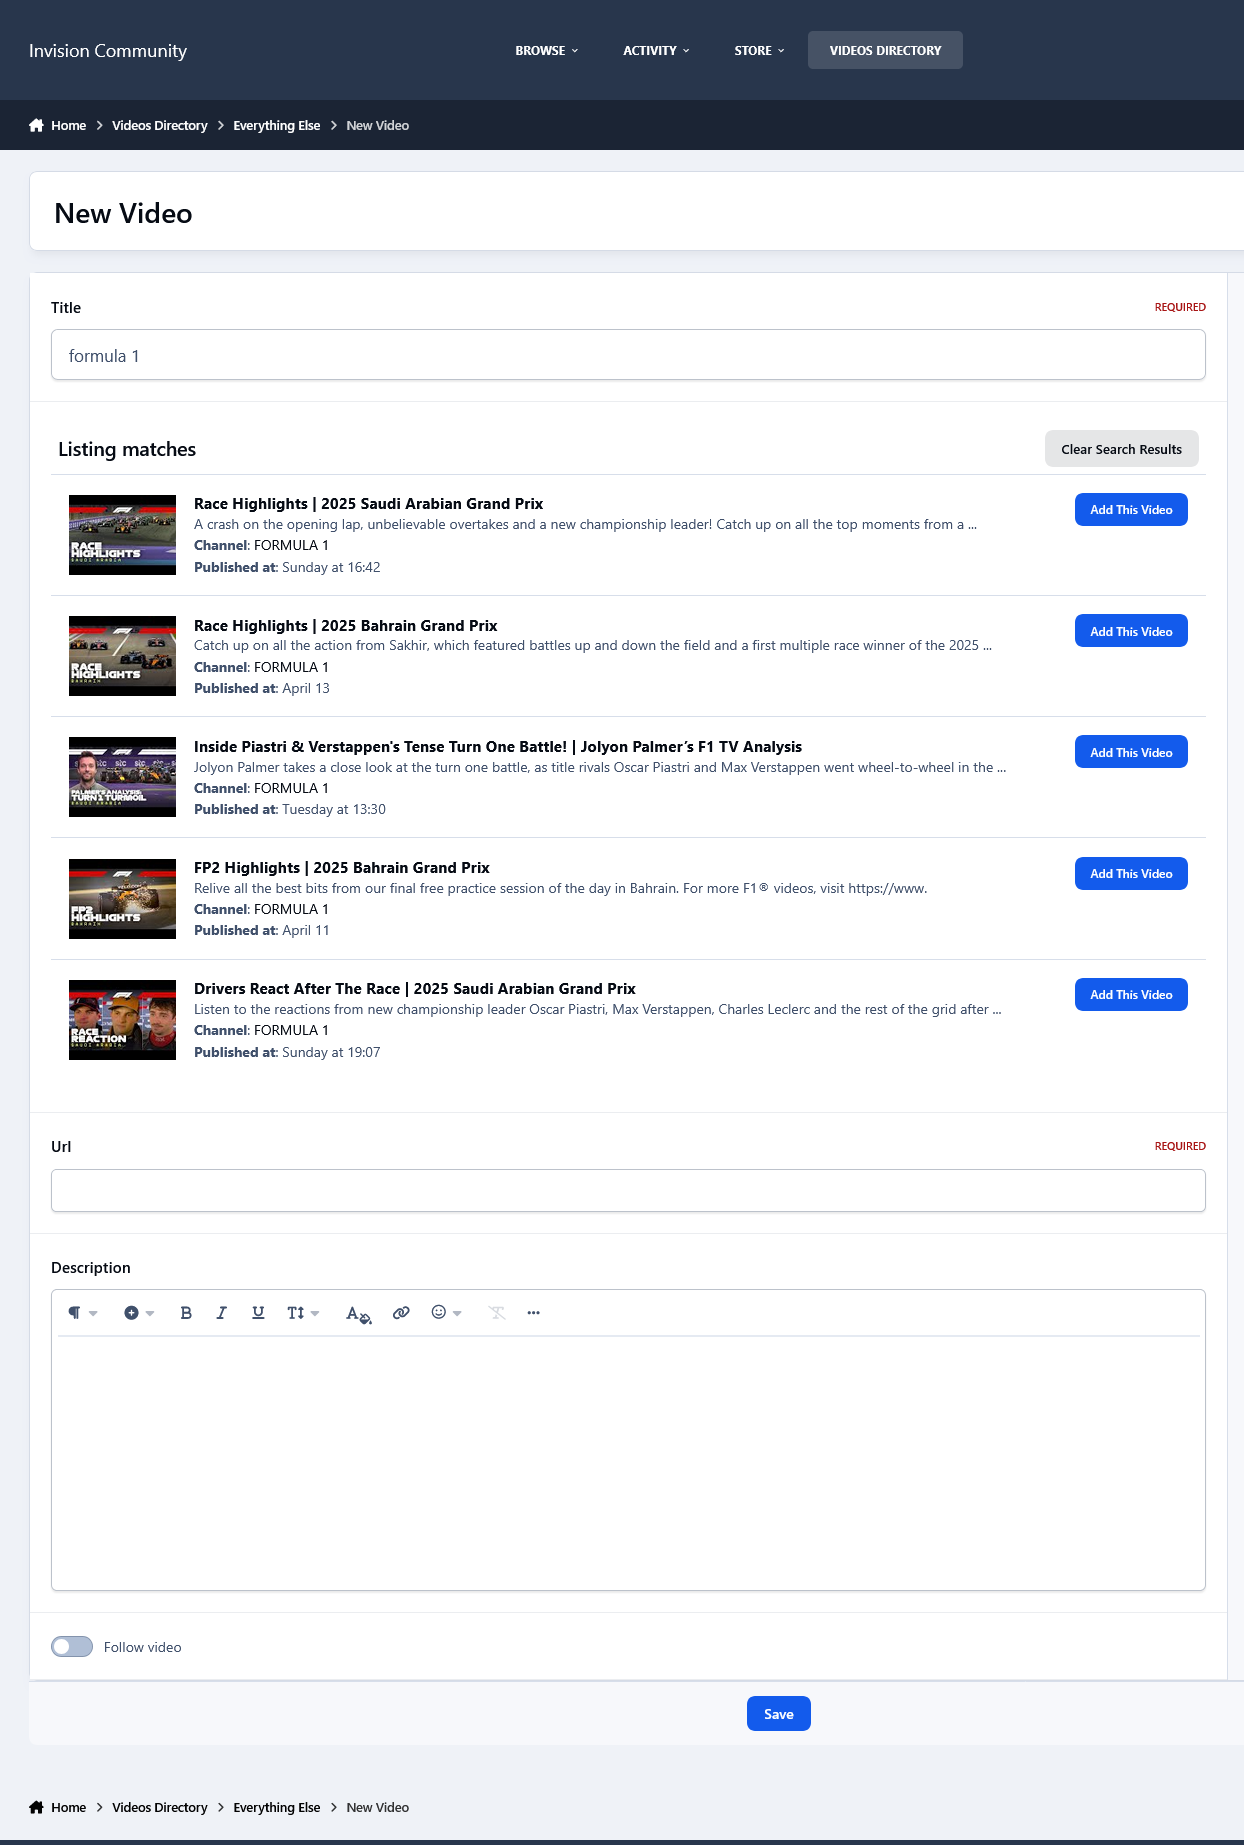Clear the search results
The width and height of the screenshot is (1244, 1845).
[1121, 449]
